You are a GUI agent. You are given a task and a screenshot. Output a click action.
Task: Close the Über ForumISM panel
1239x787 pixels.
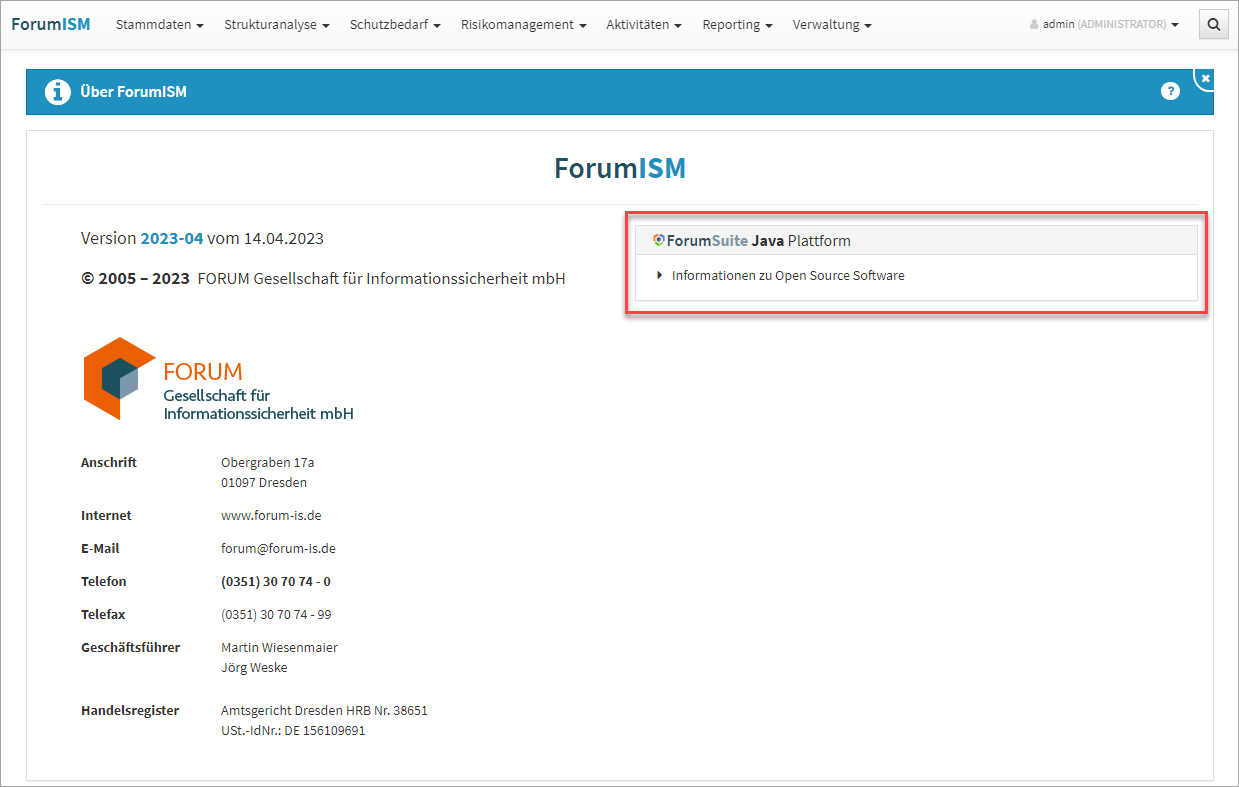1205,78
